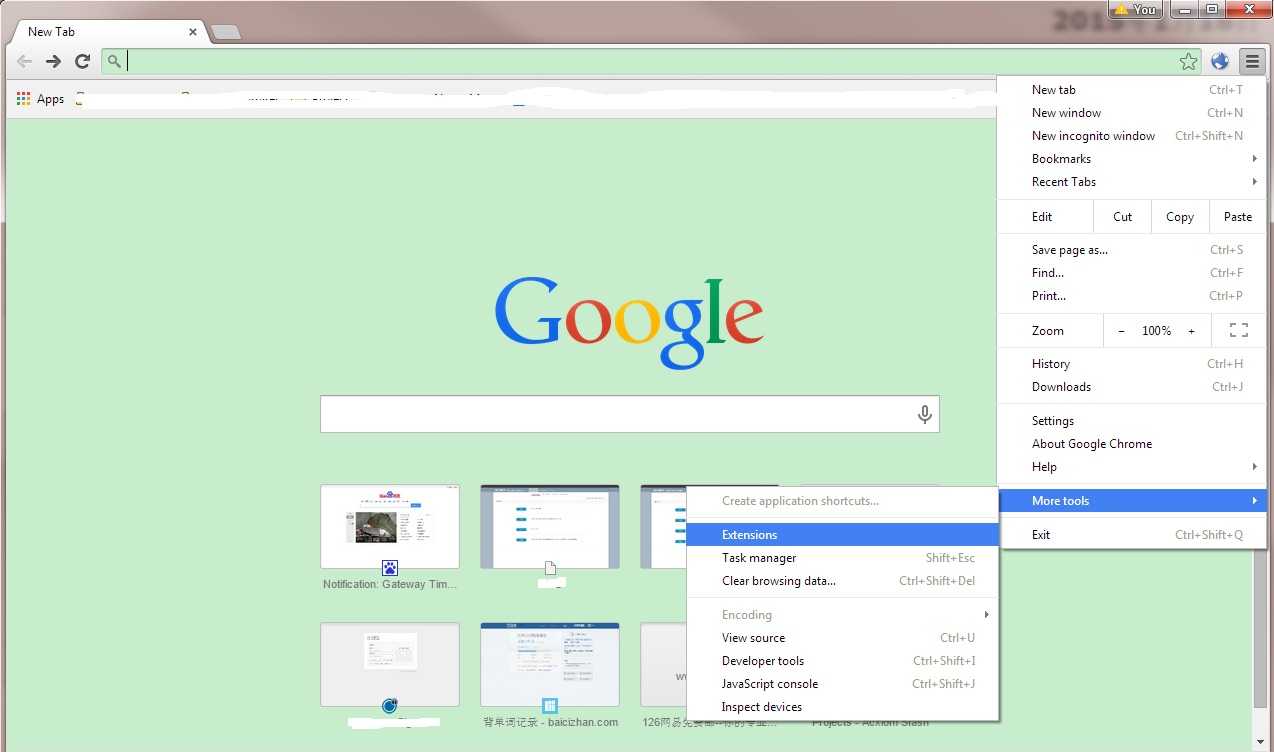Open the Notification: Gateway Tim... thumbnail

click(390, 527)
